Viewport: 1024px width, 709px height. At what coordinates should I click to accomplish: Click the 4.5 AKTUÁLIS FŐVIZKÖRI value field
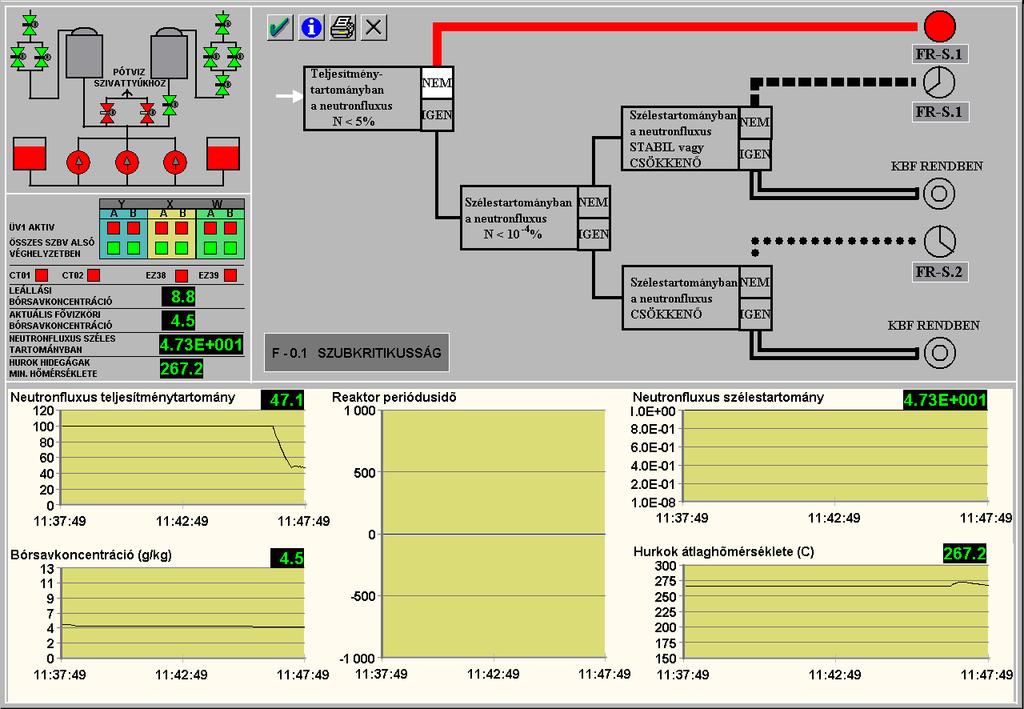pos(179,321)
